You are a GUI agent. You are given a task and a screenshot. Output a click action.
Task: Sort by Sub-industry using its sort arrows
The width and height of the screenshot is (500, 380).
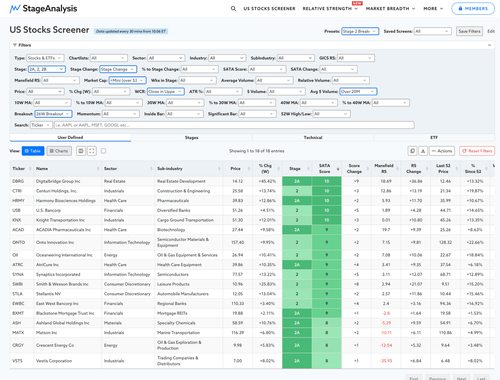coord(219,169)
